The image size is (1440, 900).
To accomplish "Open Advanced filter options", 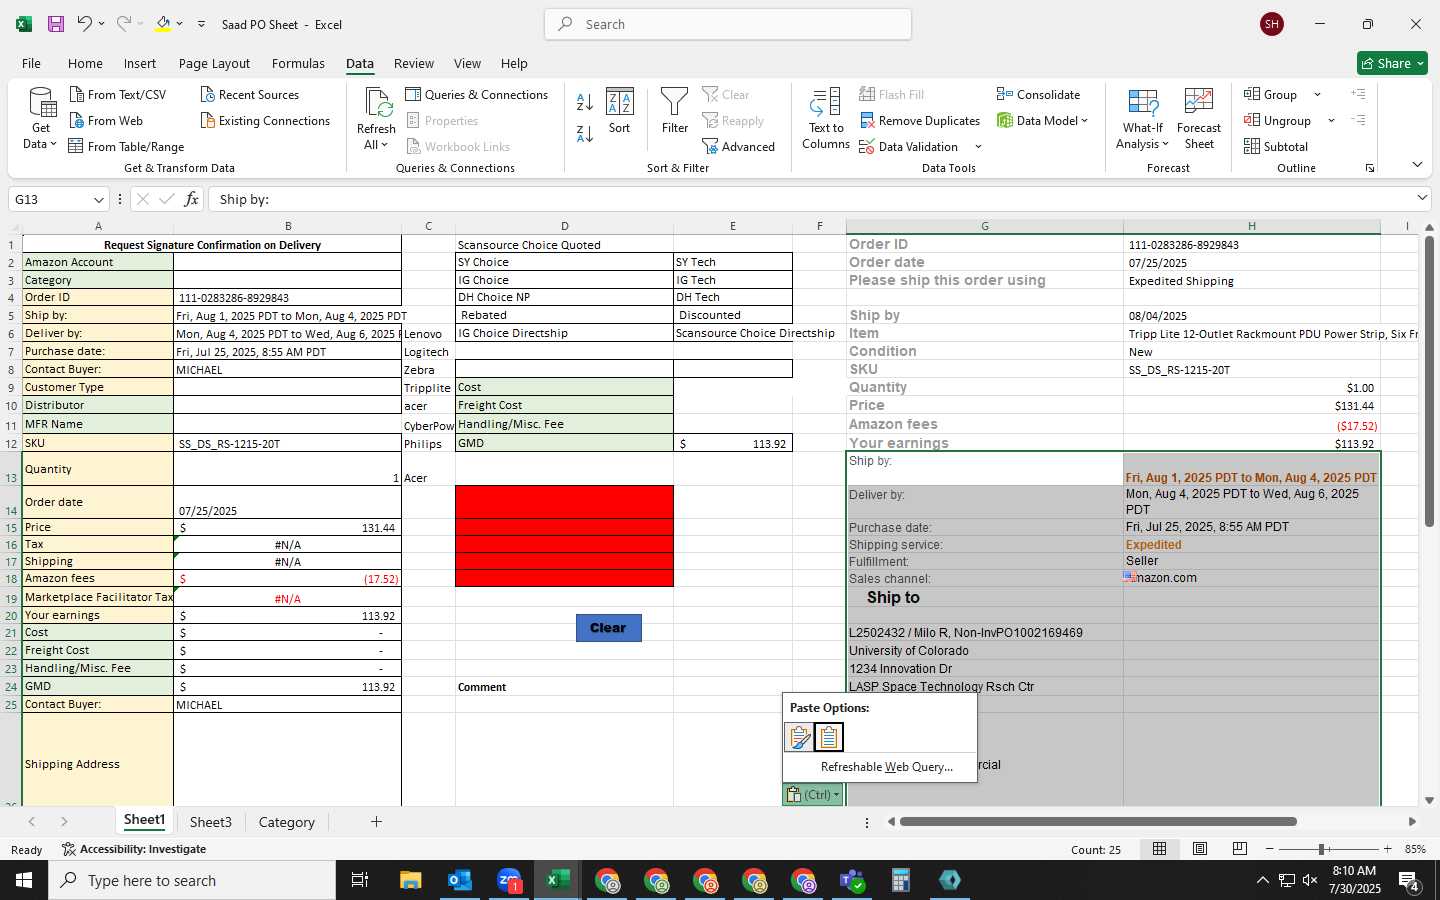I will (739, 146).
